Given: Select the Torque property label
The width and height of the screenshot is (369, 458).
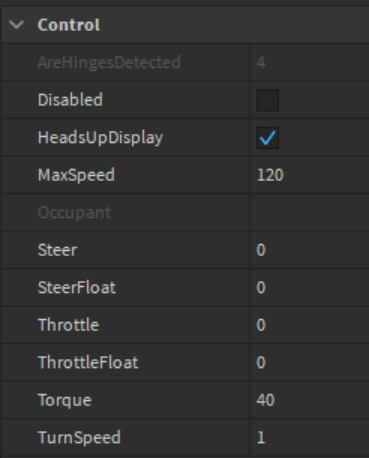Looking at the screenshot, I should (65, 400).
